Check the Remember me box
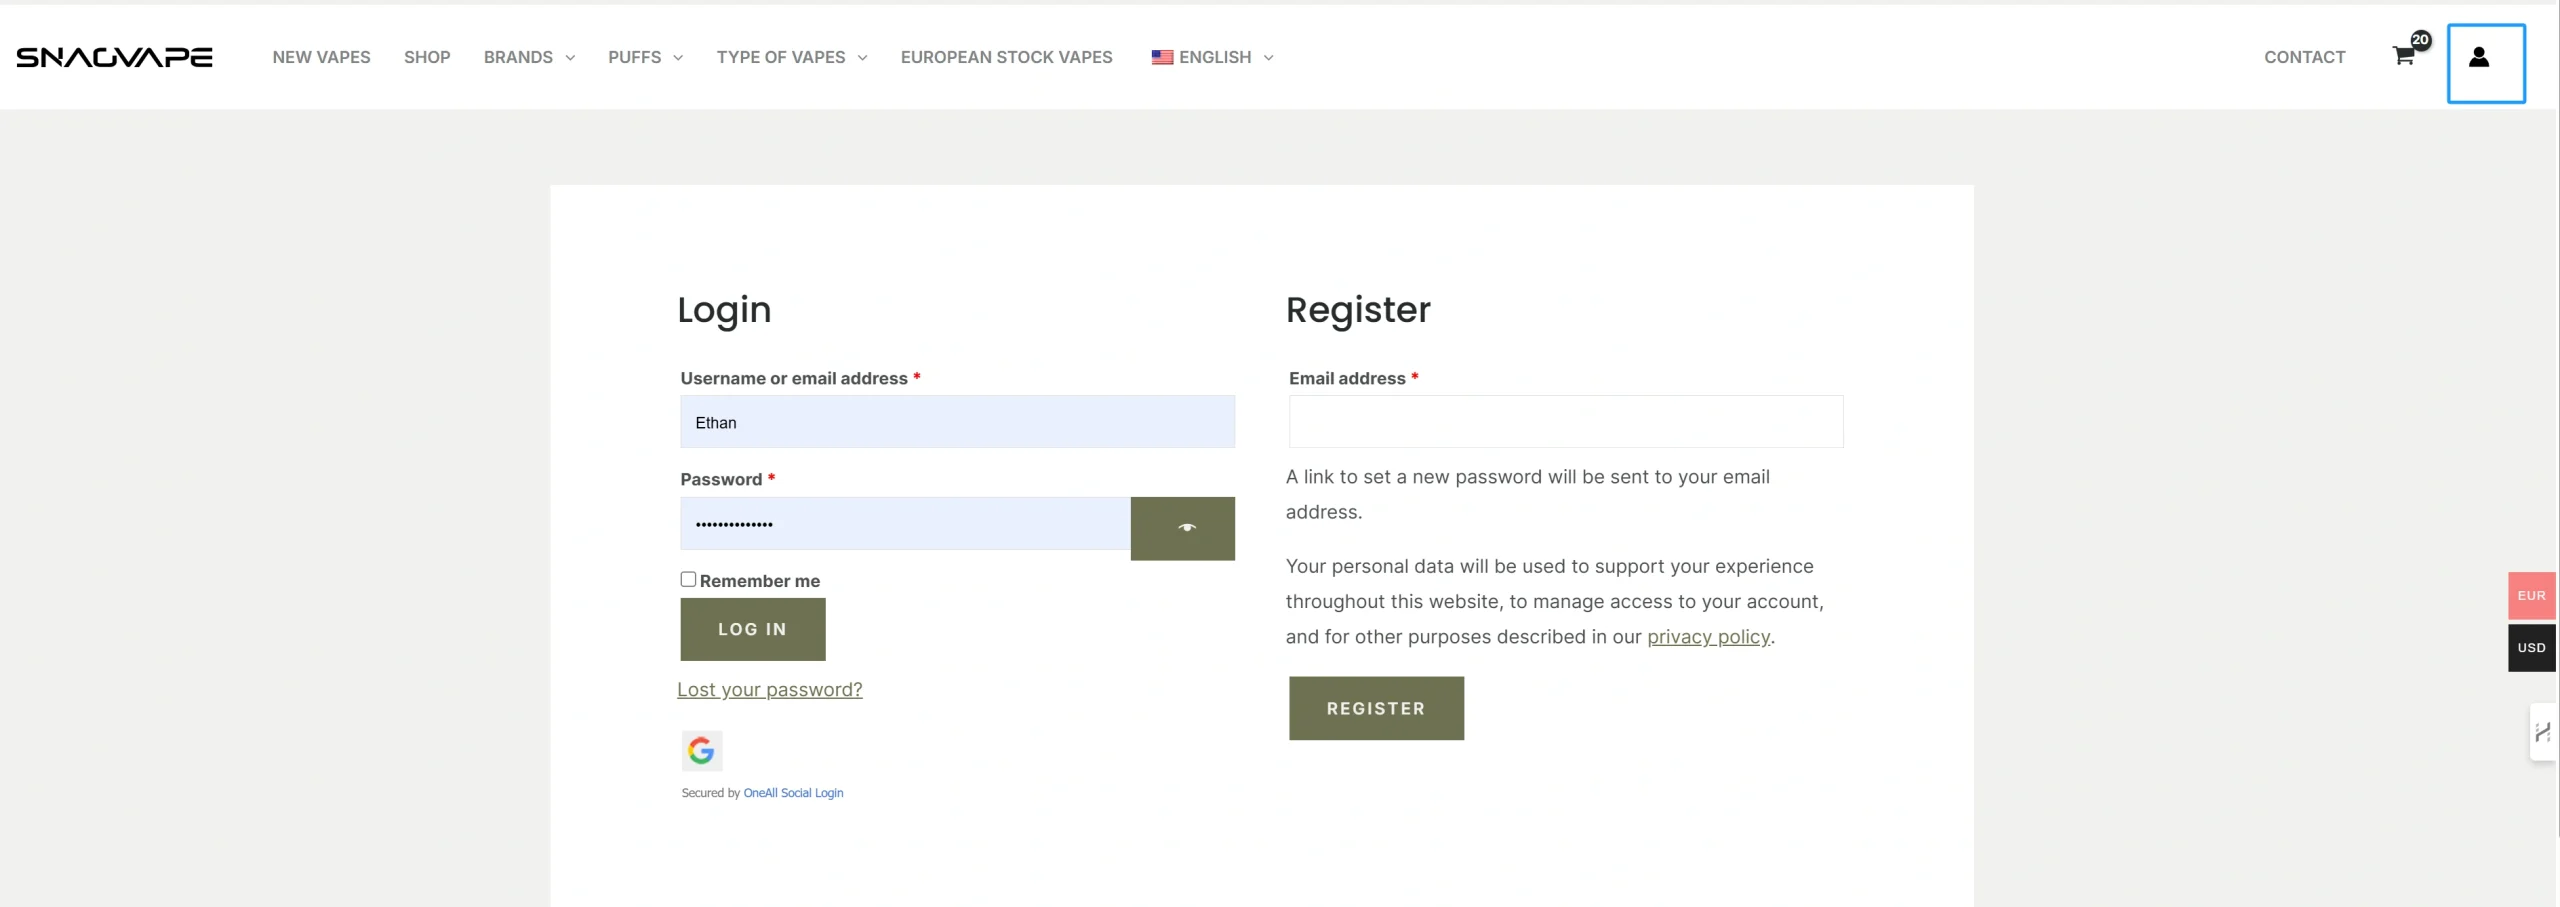Screen dimensions: 2560x907 (x=688, y=579)
